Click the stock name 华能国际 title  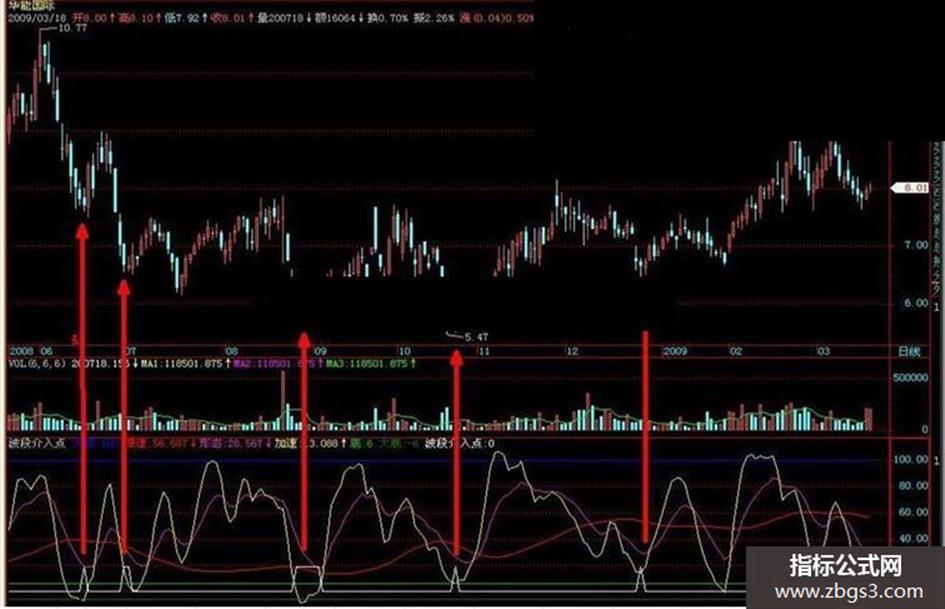(x=29, y=5)
